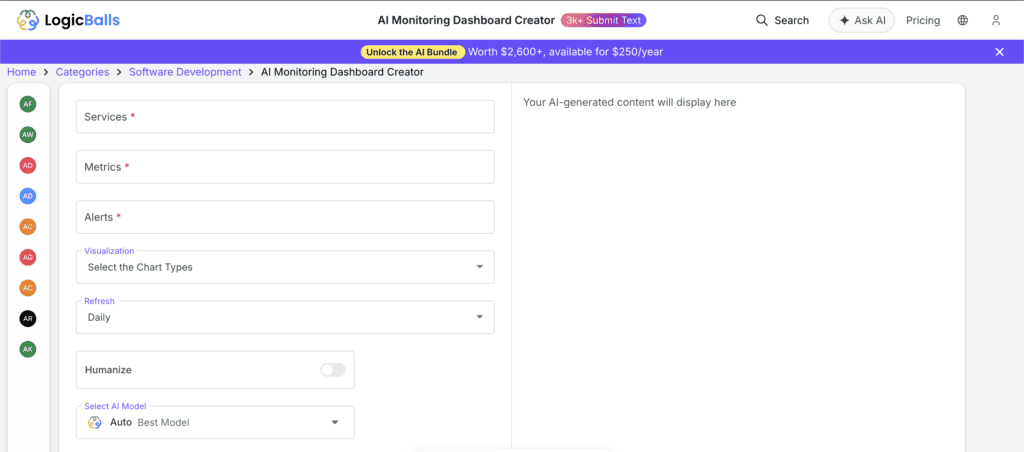The image size is (1024, 452).
Task: Select the red AG sidebar avatar
Action: coord(28,257)
